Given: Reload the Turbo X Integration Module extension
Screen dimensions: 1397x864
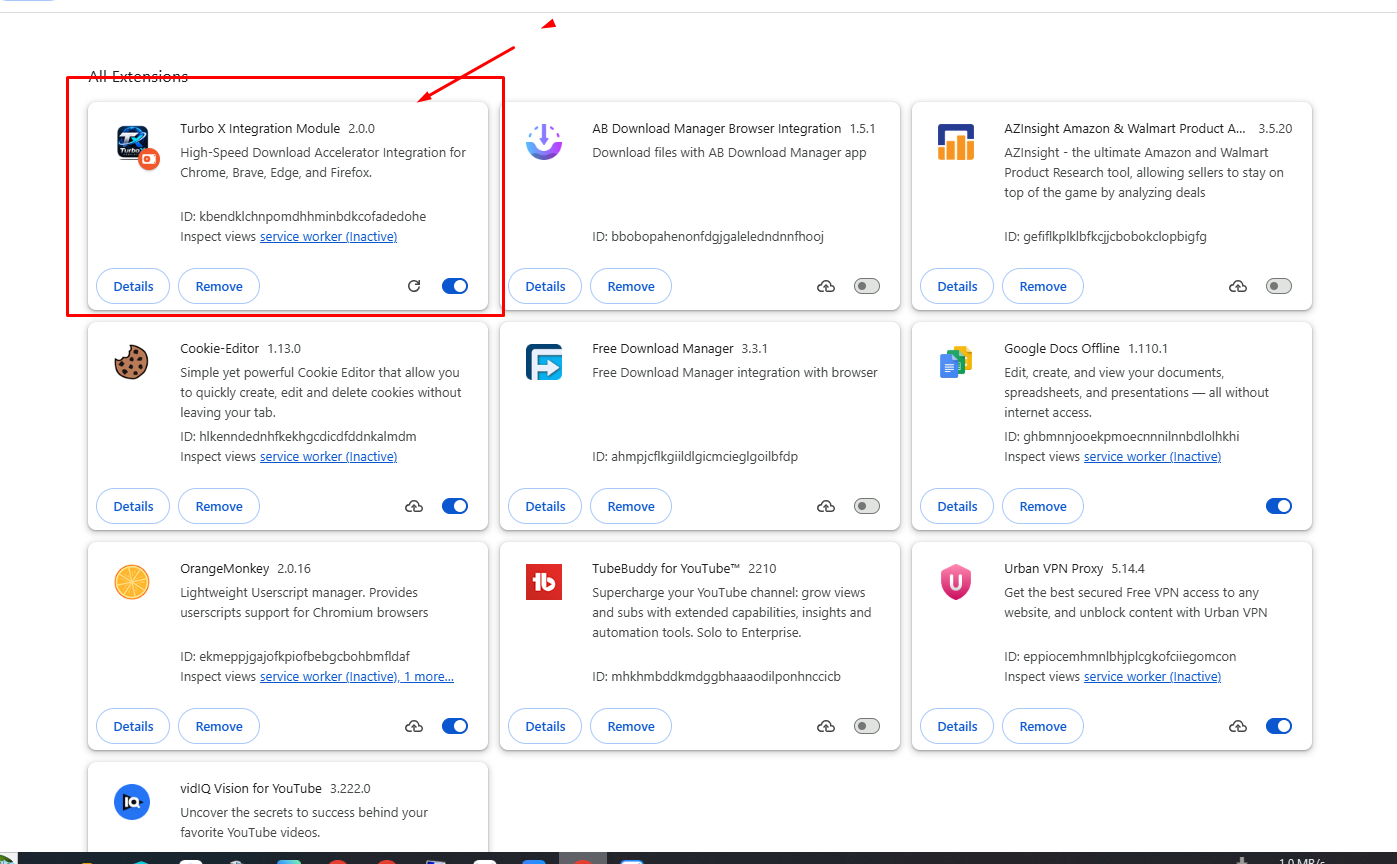Looking at the screenshot, I should tap(414, 286).
